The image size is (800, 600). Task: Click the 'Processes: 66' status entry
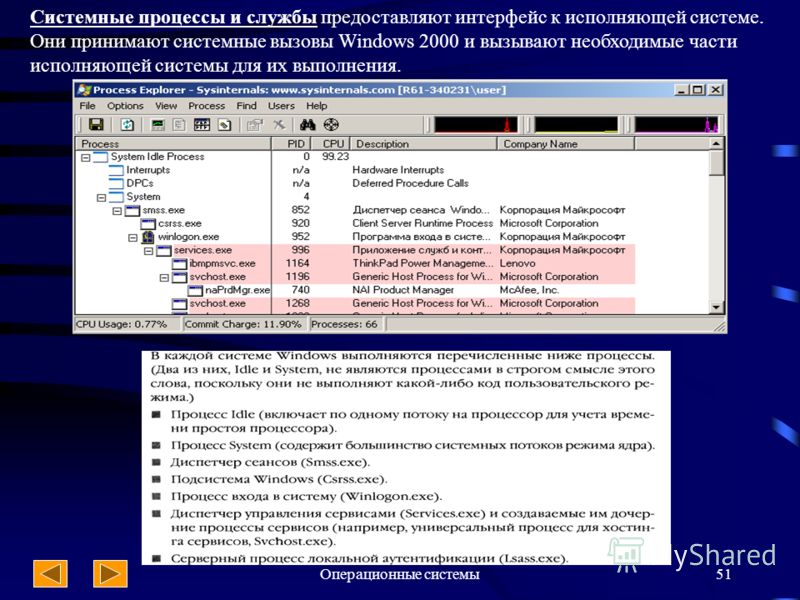(344, 324)
